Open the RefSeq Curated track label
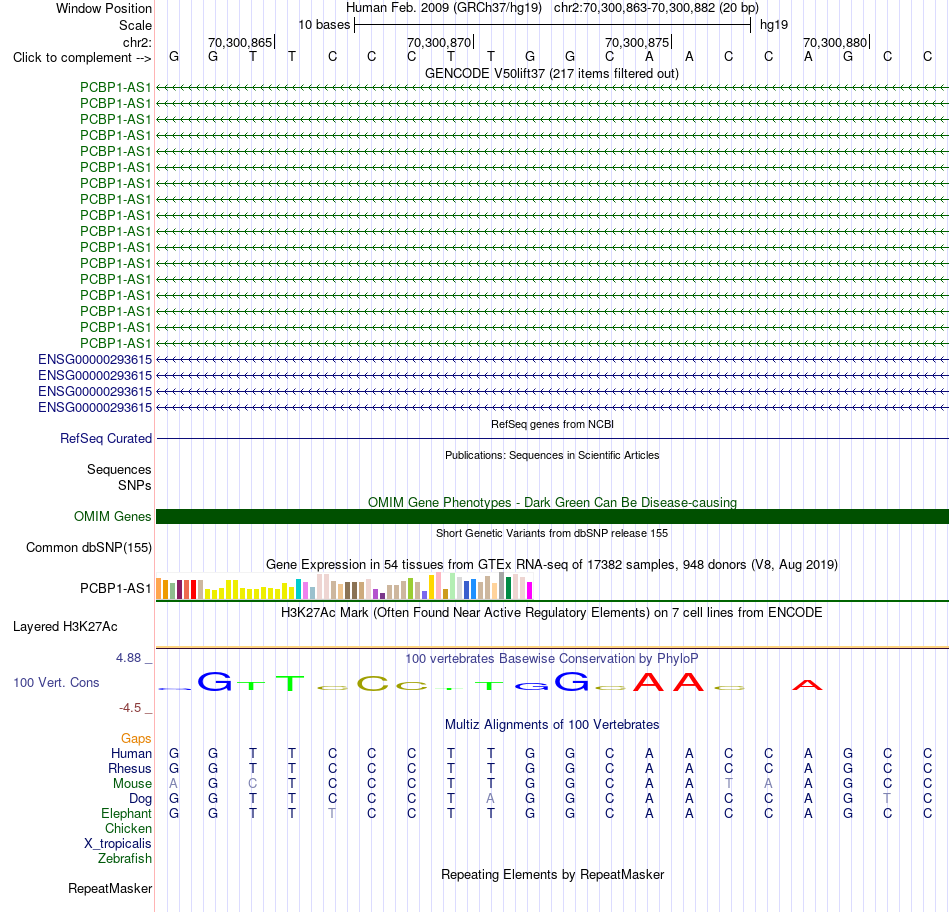 click(105, 438)
